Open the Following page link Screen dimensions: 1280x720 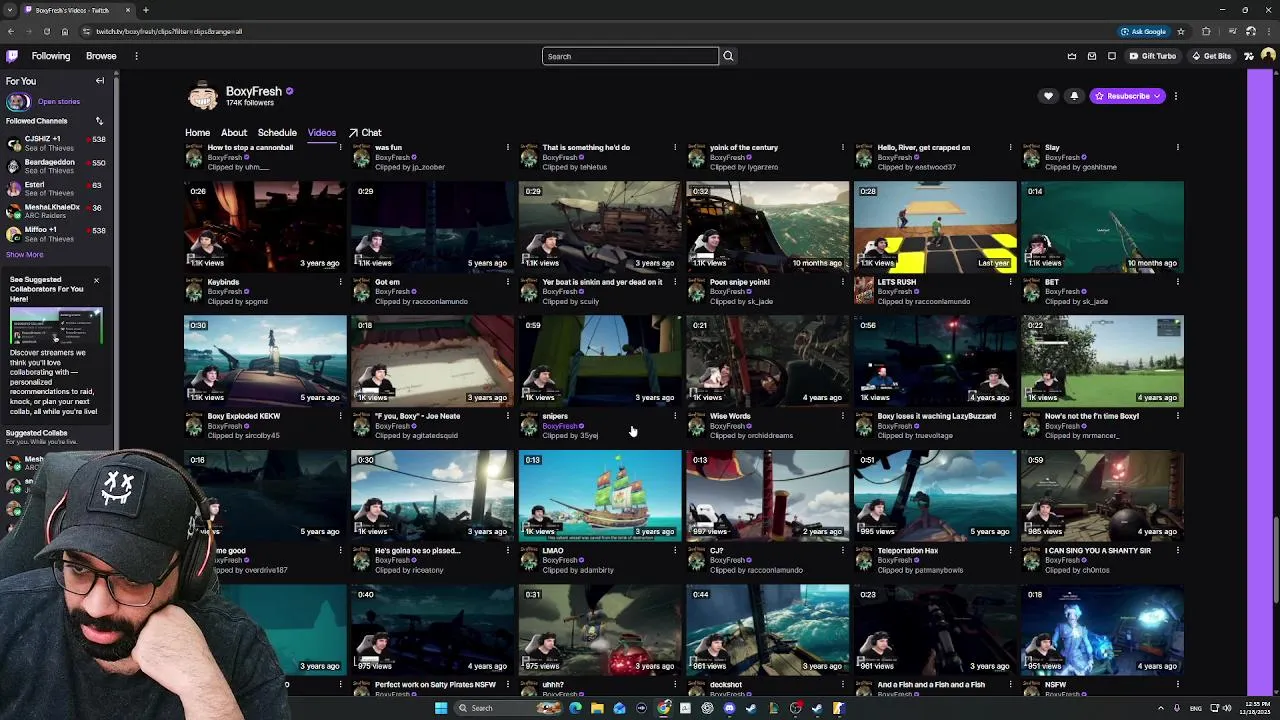tap(51, 56)
